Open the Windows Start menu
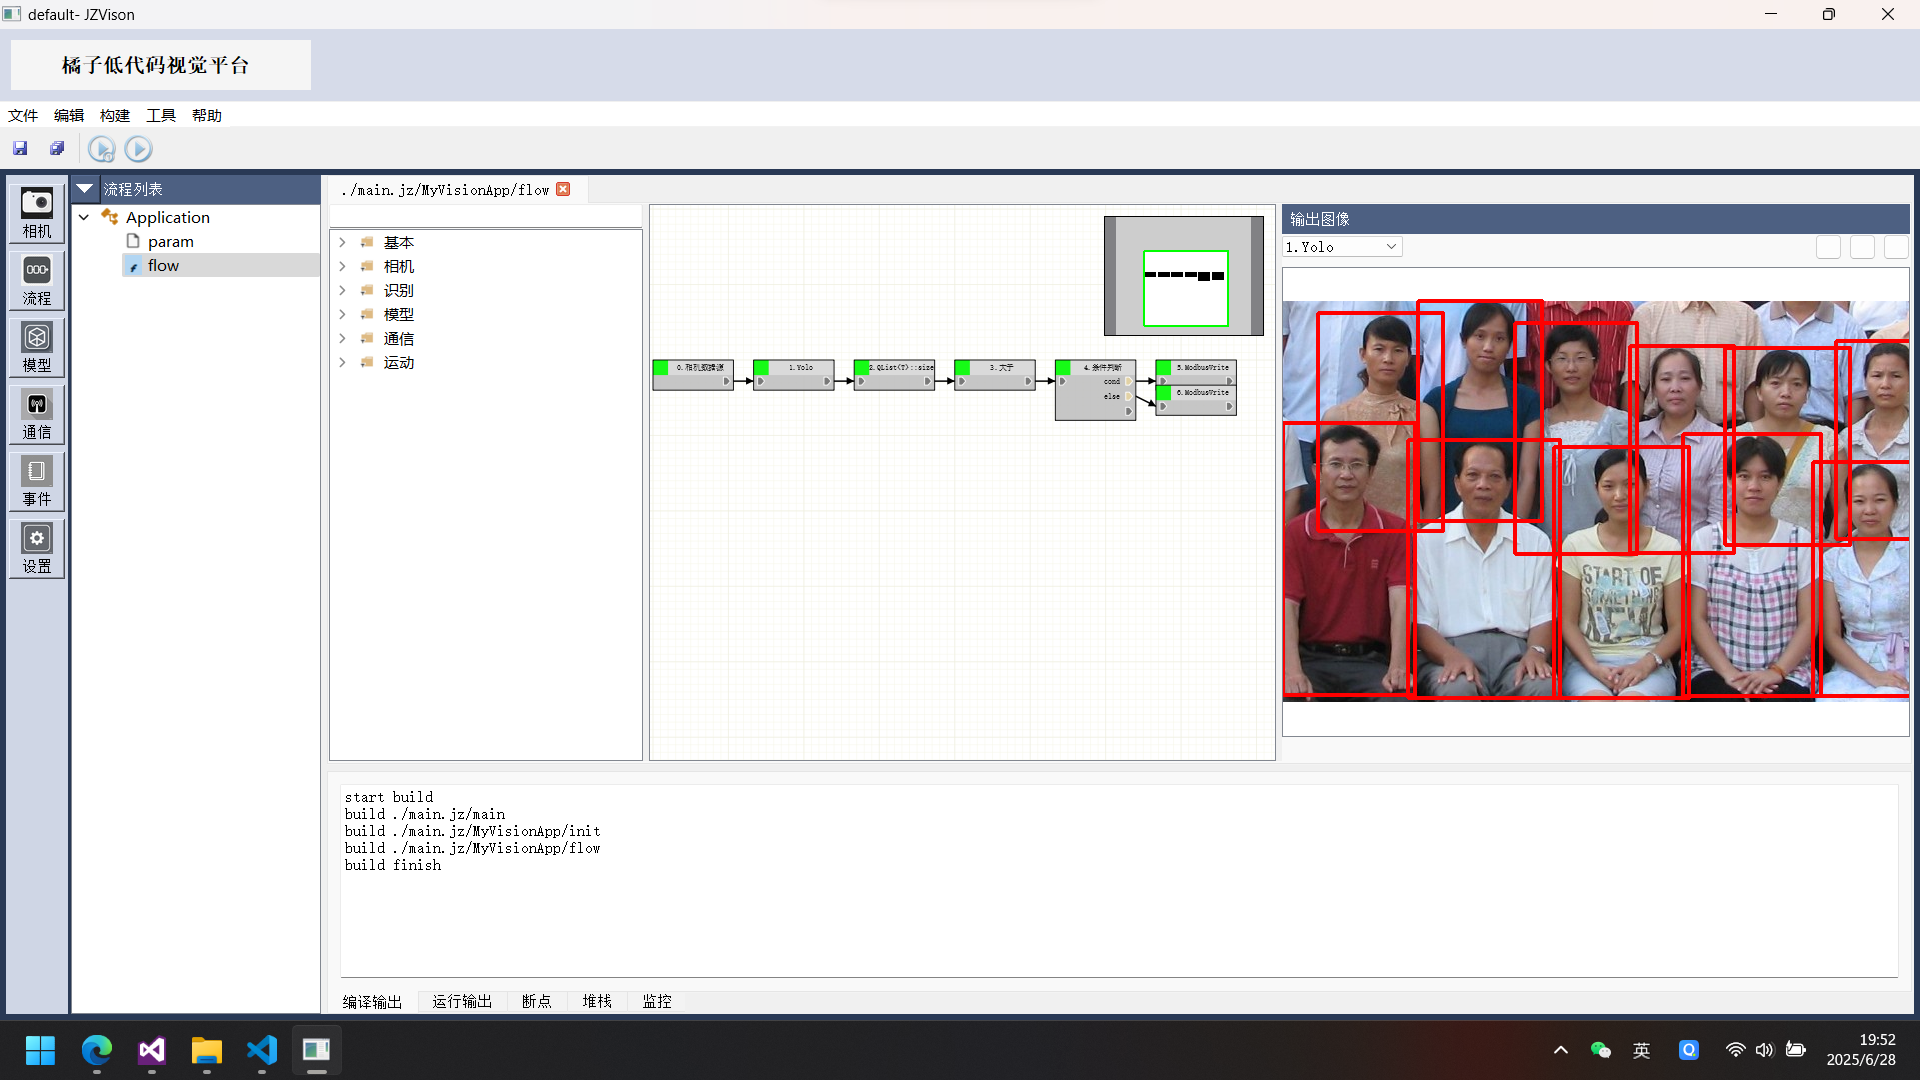The width and height of the screenshot is (1920, 1080). click(x=41, y=1050)
